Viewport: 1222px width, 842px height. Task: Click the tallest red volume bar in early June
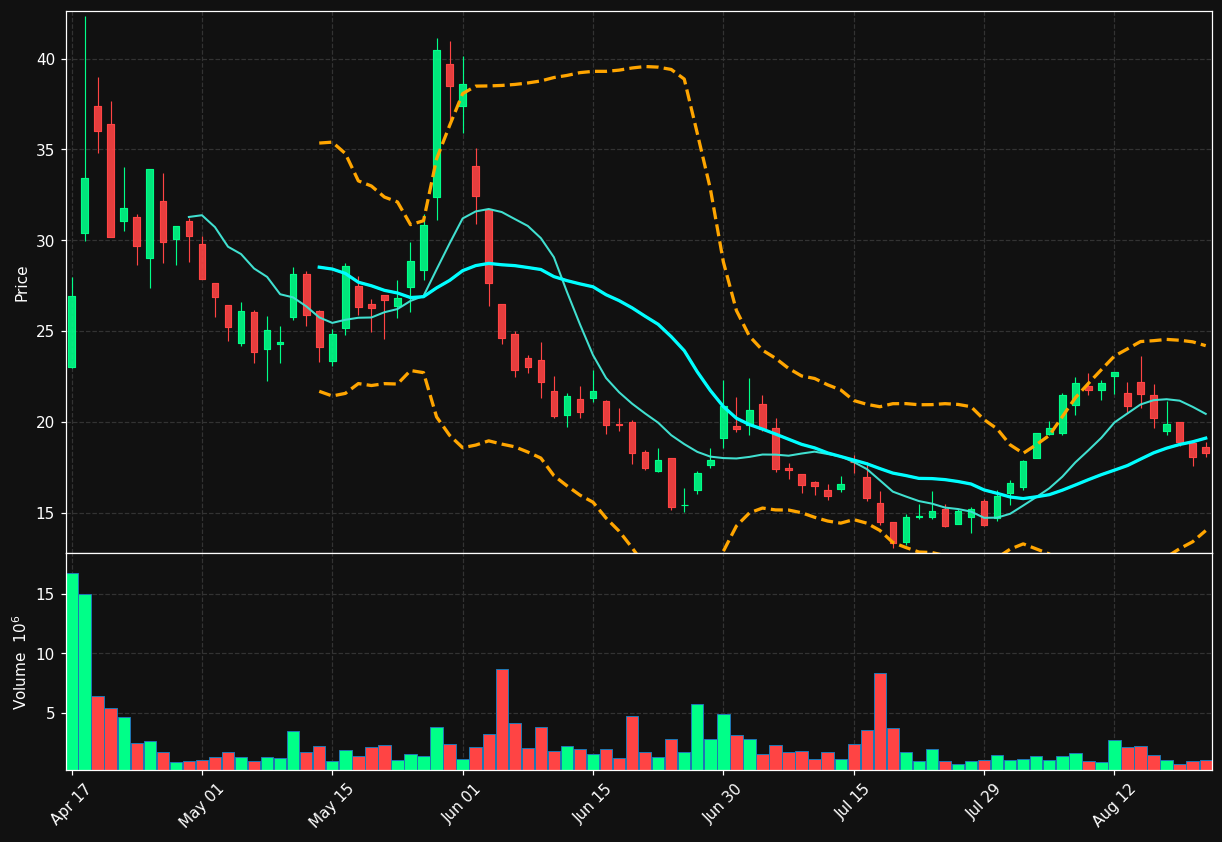pyautogui.click(x=502, y=719)
